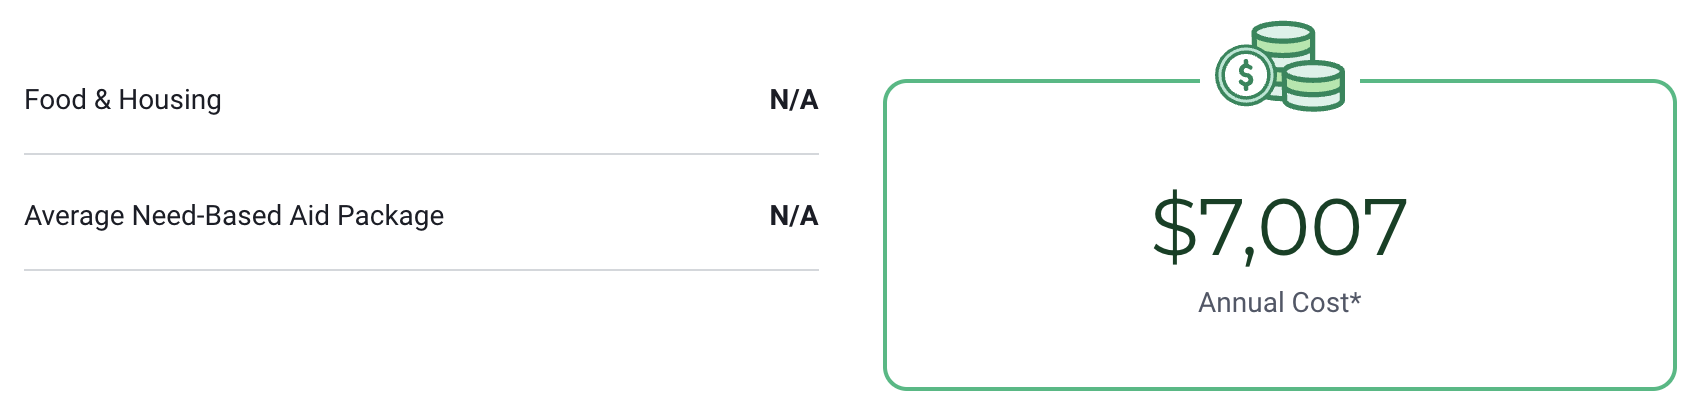Click the word Housing in first row

point(170,100)
